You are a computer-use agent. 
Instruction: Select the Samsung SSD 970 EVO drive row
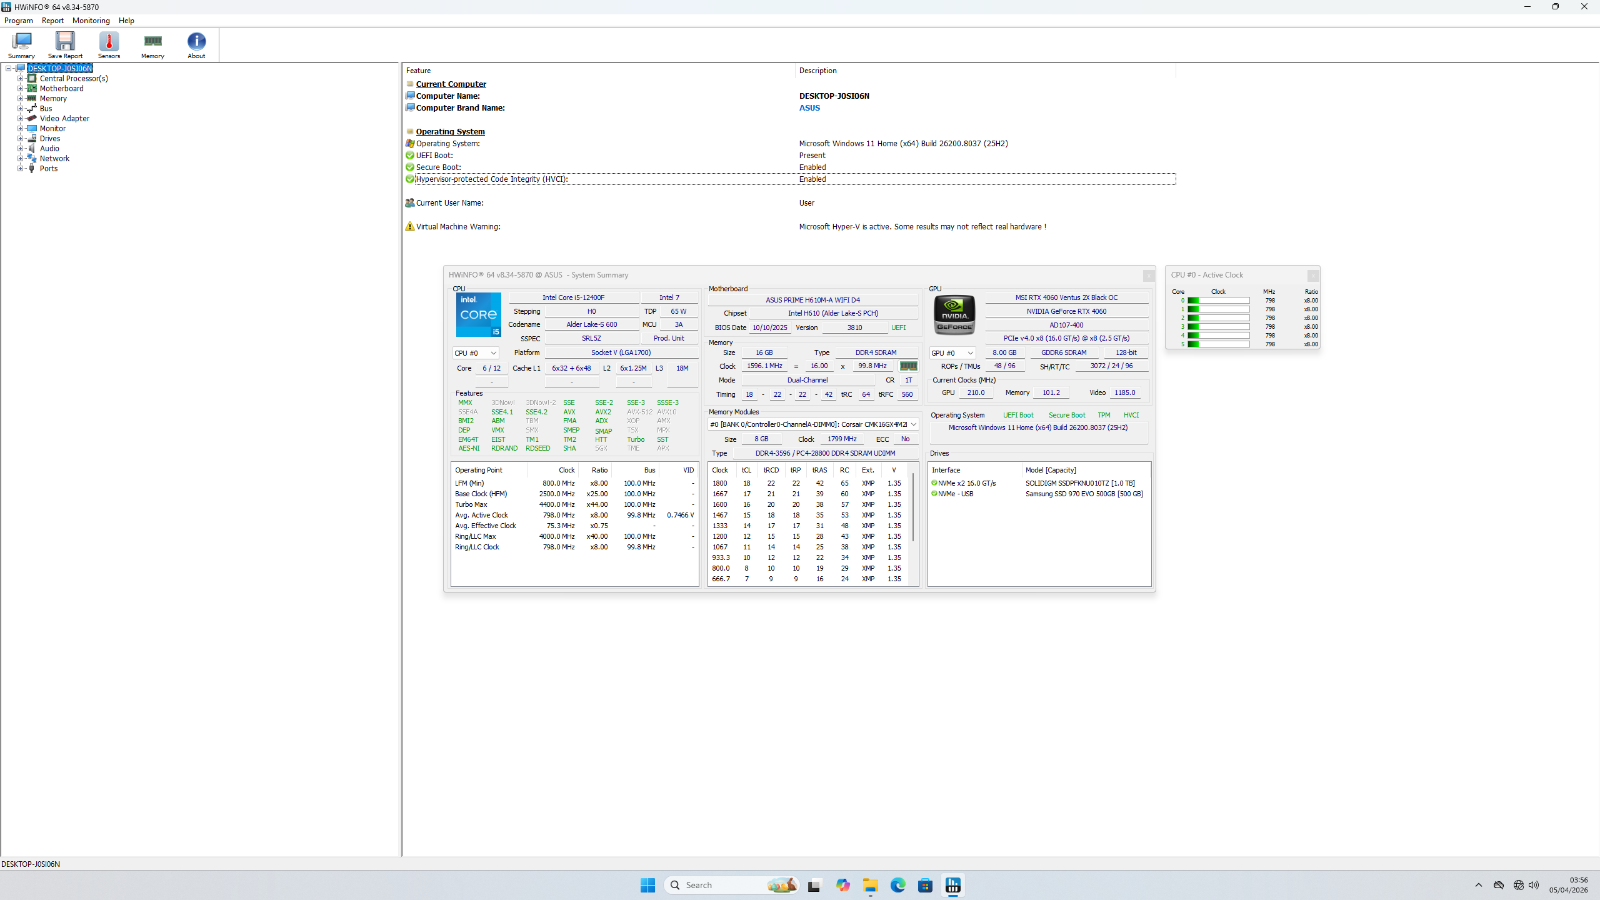pyautogui.click(x=1039, y=494)
